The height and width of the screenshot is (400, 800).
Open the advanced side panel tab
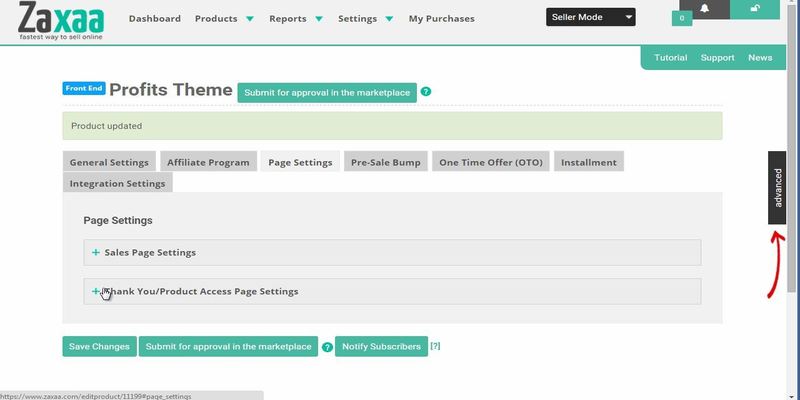[778, 188]
